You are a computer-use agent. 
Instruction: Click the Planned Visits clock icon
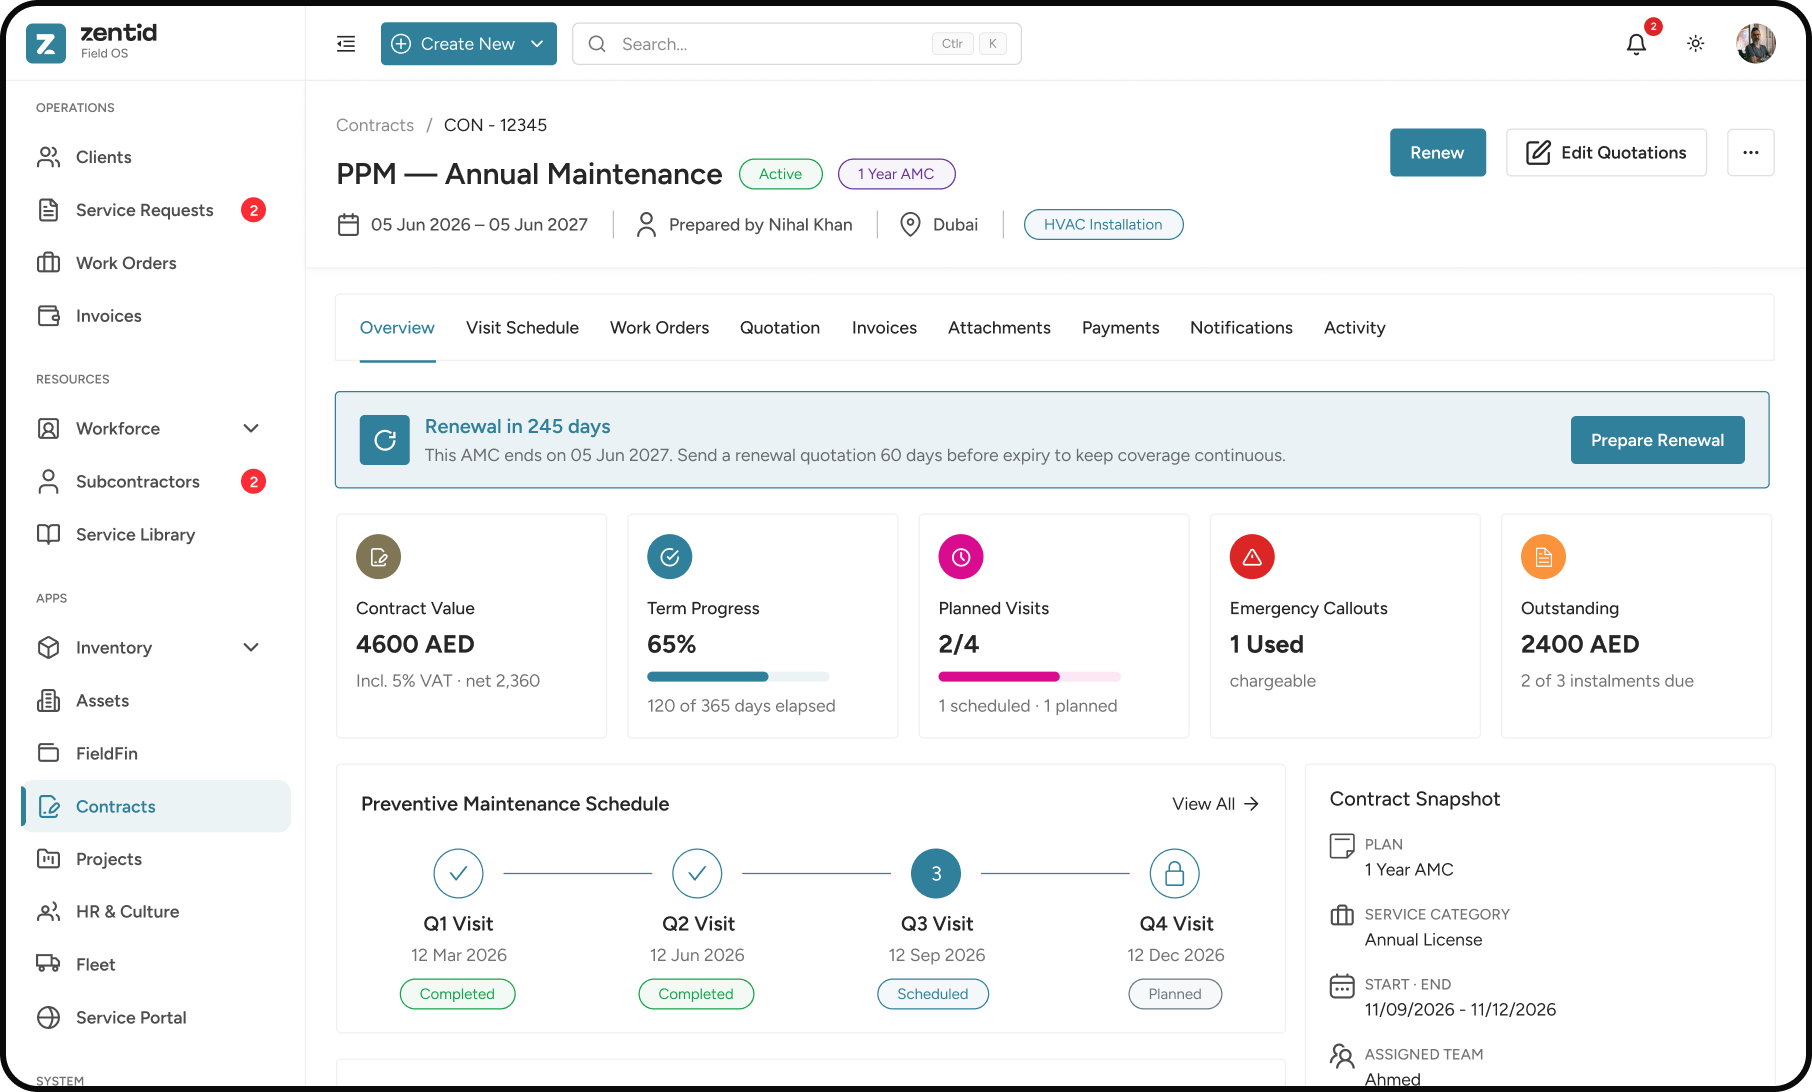click(x=961, y=557)
